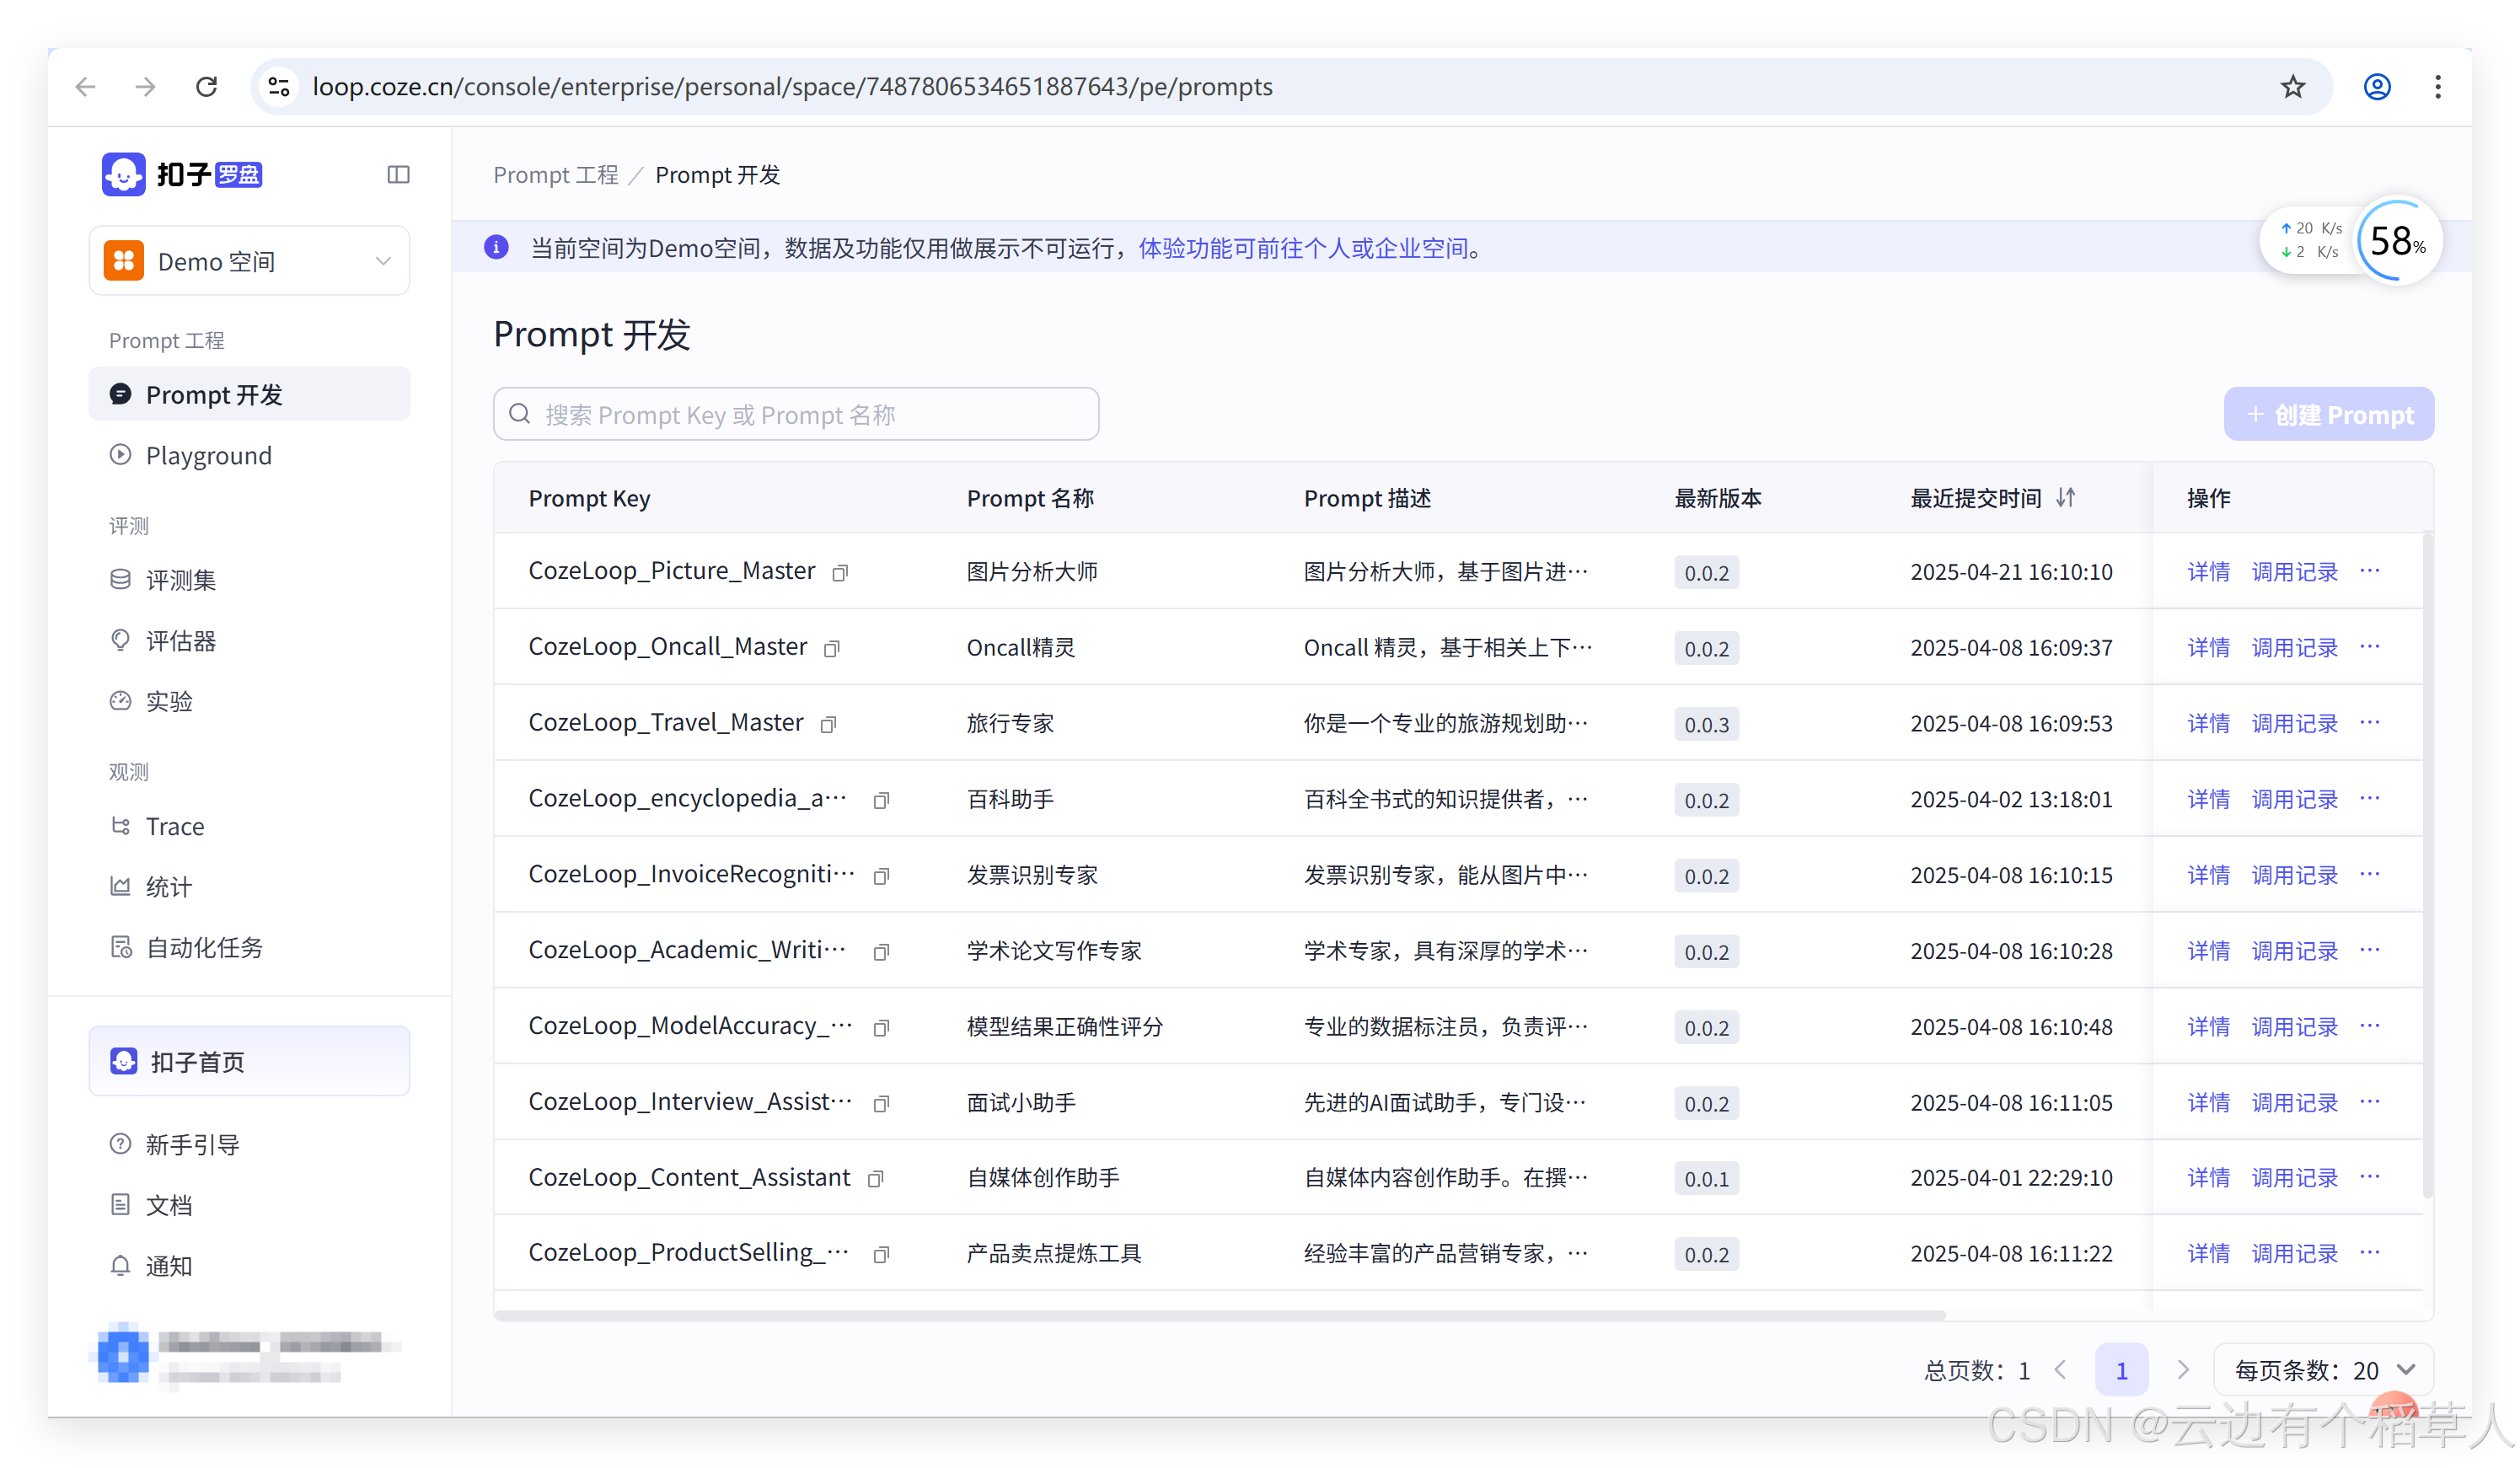Reload the browser page
2520x1468 pixels.
(x=207, y=87)
